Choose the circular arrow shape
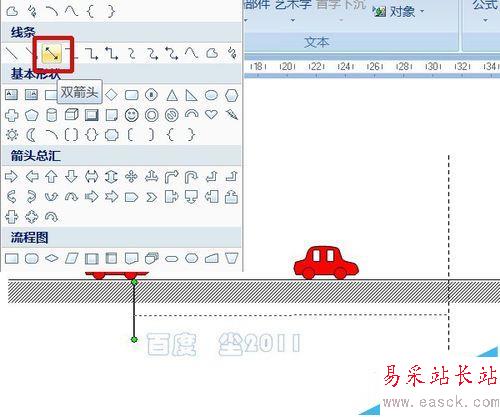The height and width of the screenshot is (417, 500). 51,217
